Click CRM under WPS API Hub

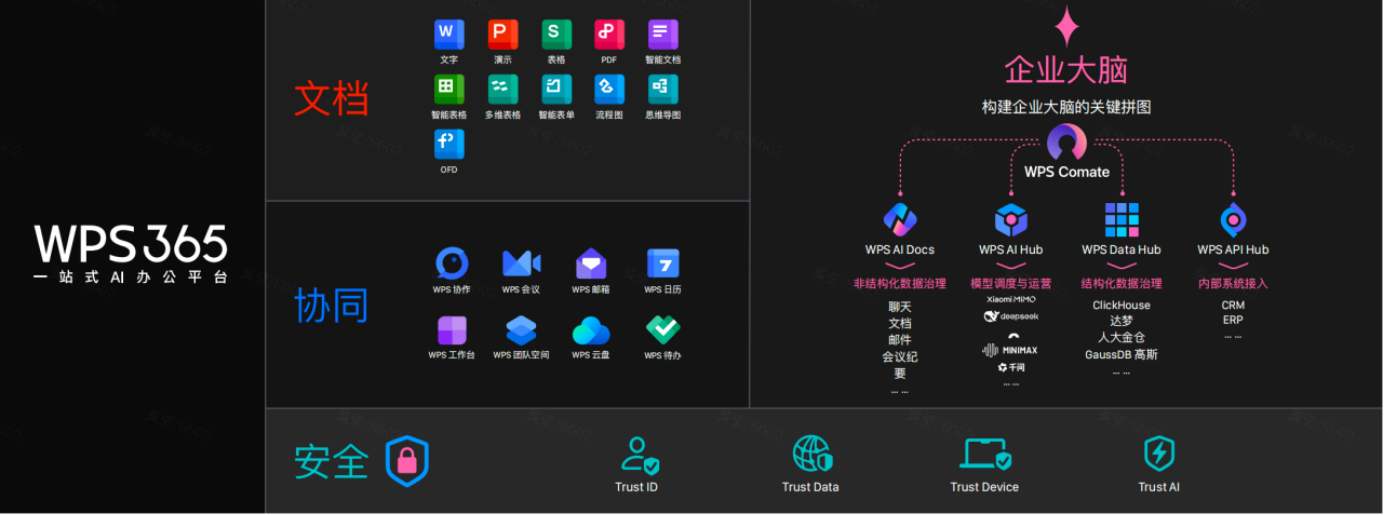[1233, 306]
